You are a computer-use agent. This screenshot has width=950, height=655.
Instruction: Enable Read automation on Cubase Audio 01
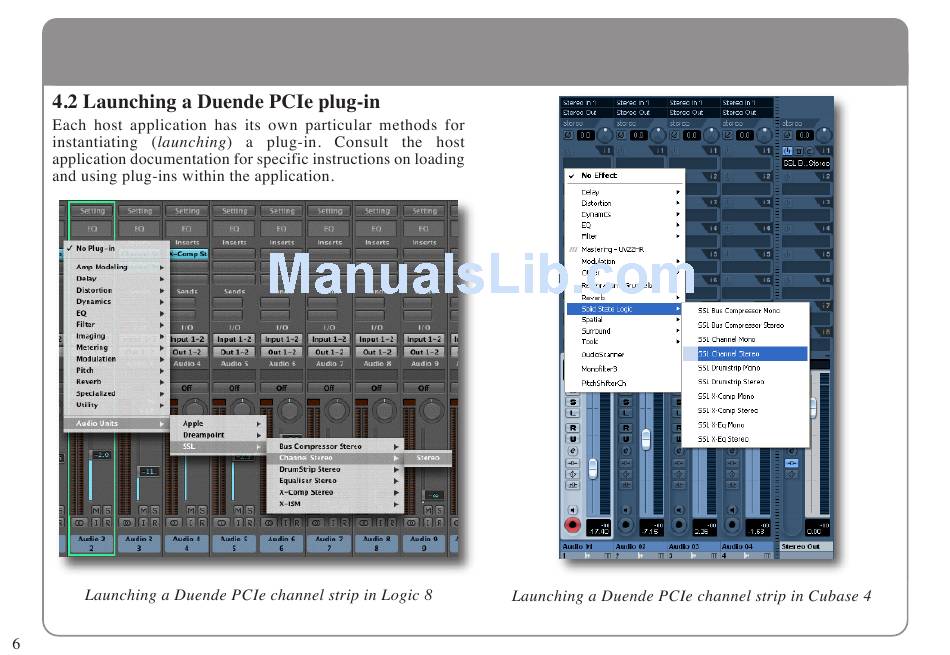[x=573, y=428]
